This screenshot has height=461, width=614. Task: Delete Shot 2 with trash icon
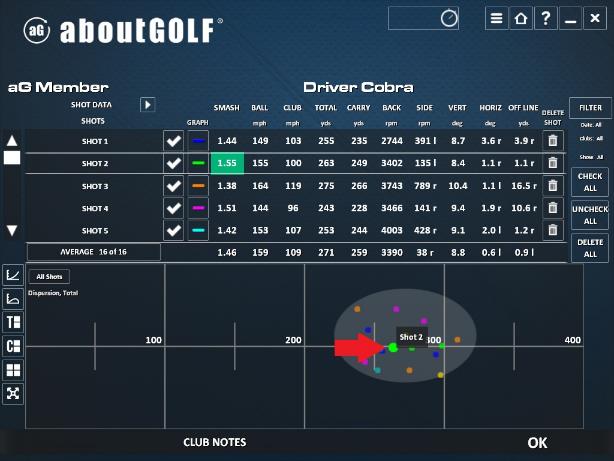pos(553,163)
